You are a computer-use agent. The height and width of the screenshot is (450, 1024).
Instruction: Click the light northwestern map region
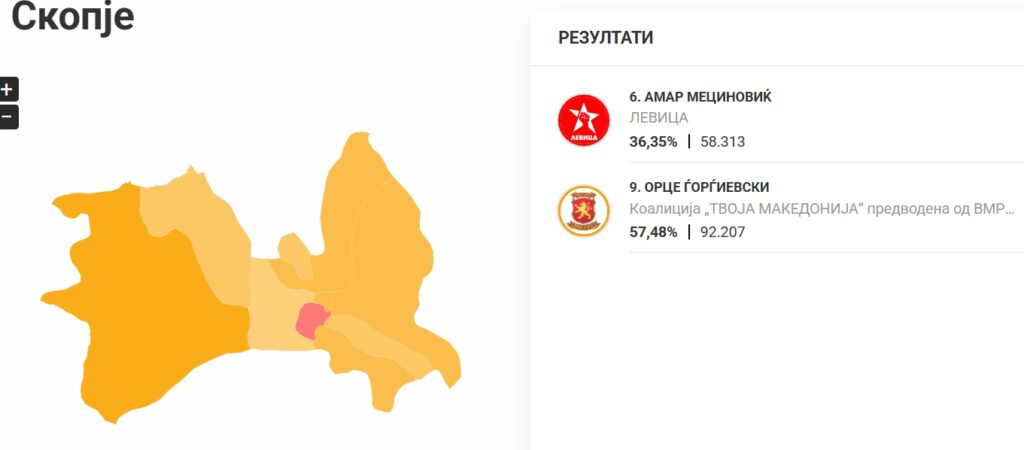[x=195, y=225]
